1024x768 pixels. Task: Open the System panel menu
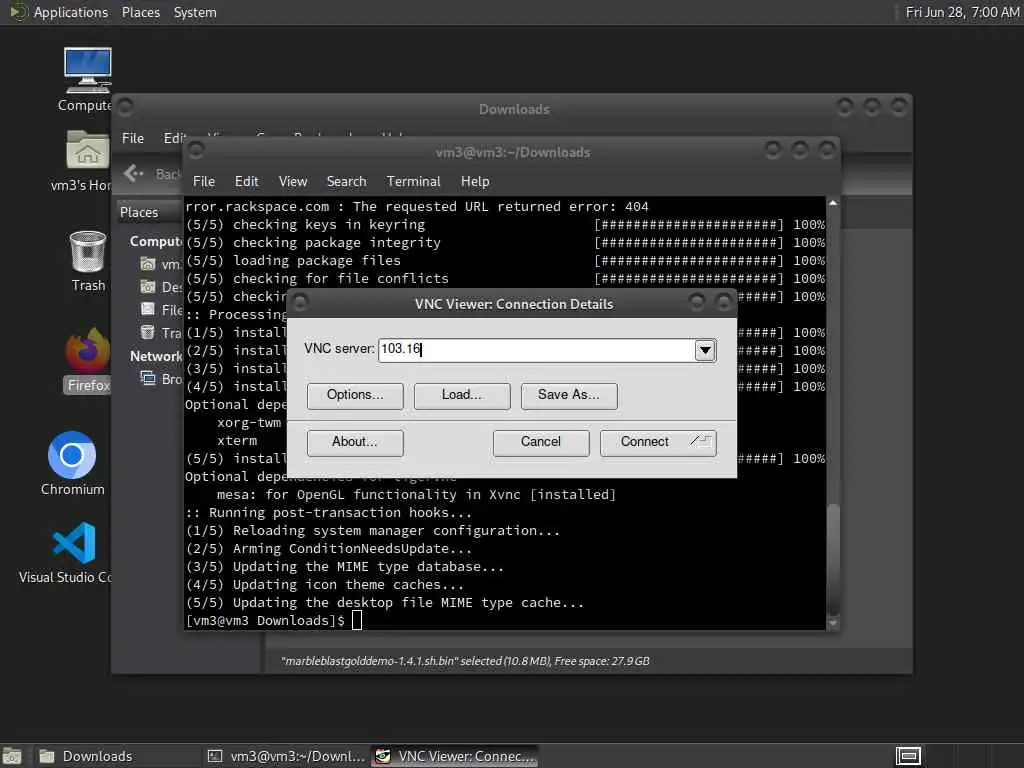pyautogui.click(x=195, y=12)
